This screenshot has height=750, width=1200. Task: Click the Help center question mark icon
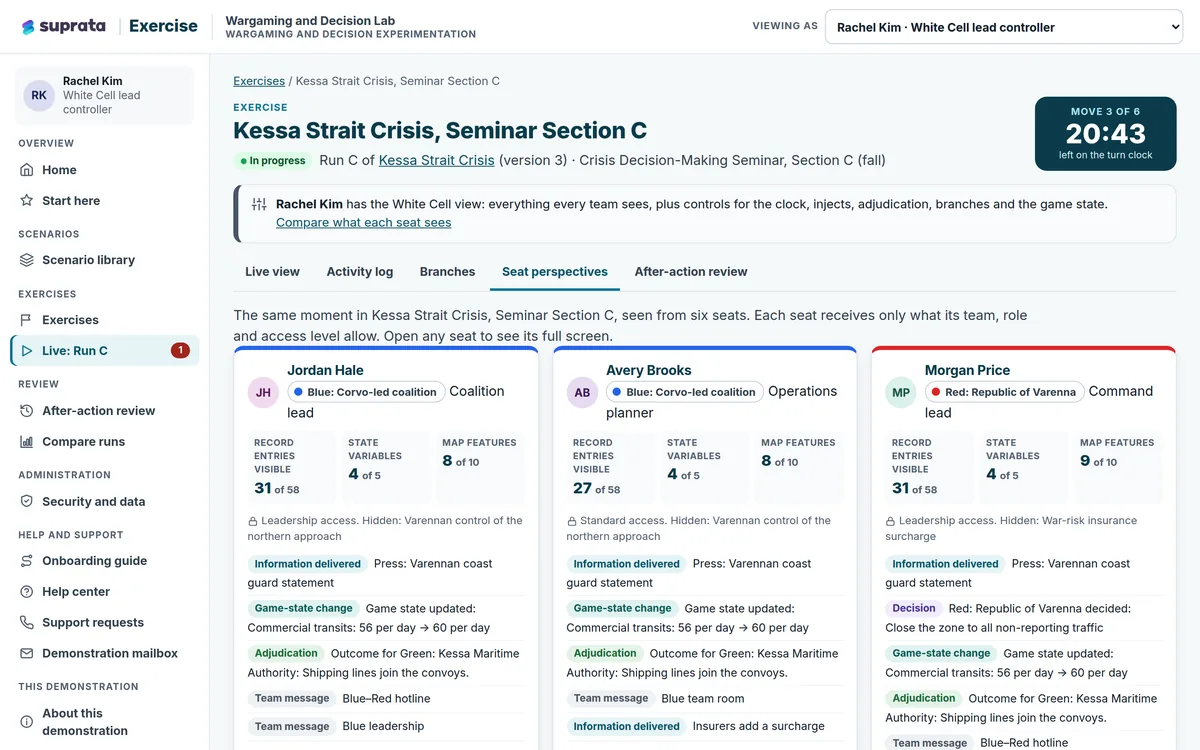pos(27,592)
